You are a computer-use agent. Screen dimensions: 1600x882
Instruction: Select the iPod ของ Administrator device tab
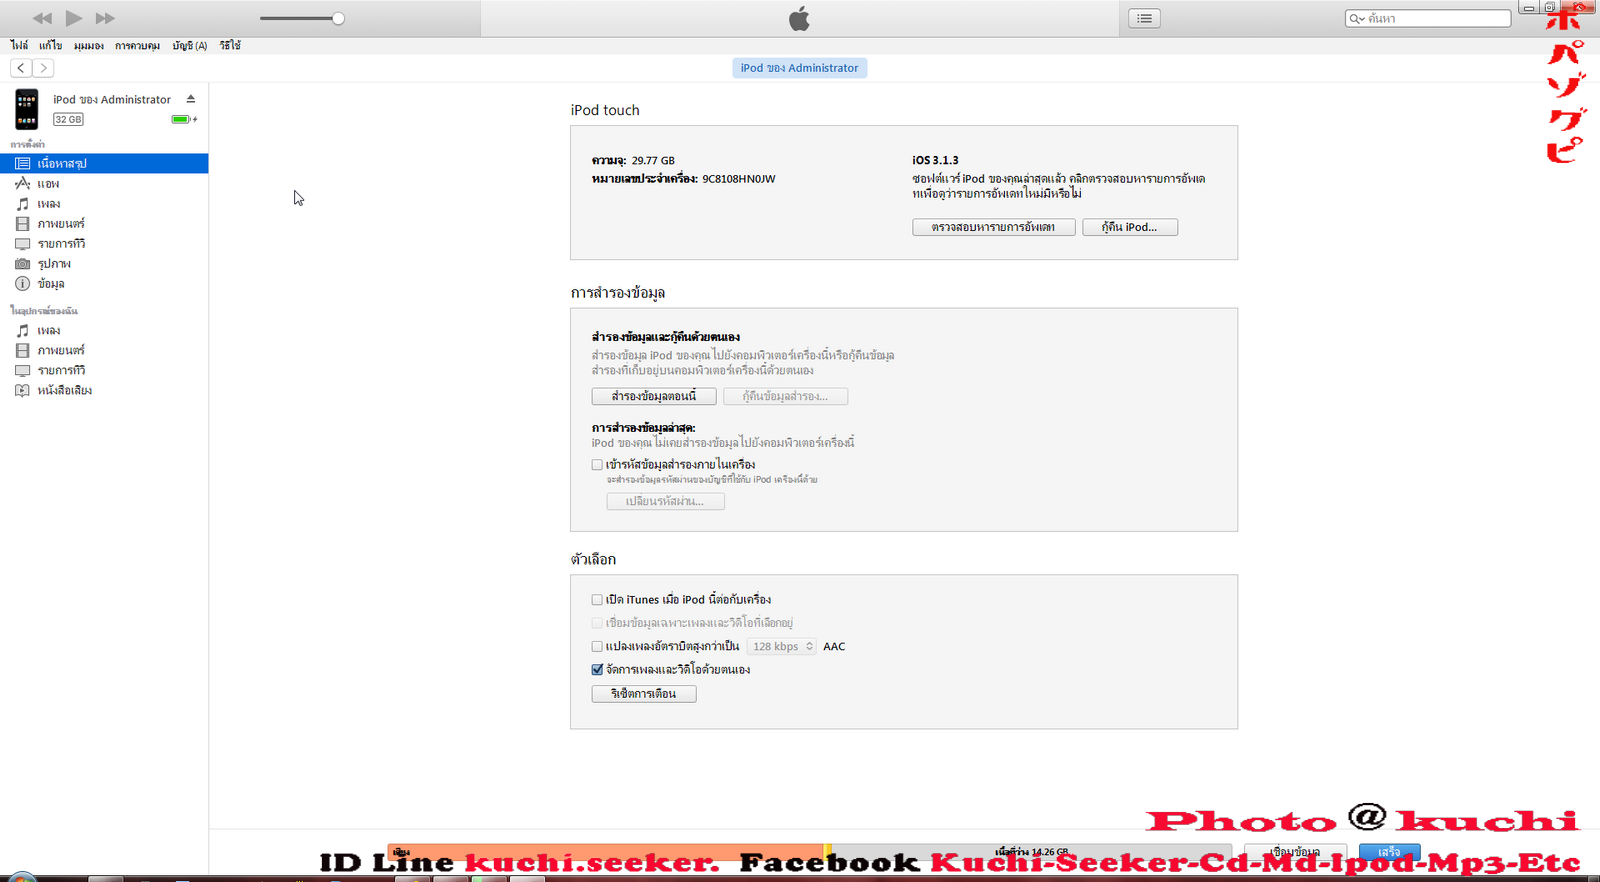point(799,68)
